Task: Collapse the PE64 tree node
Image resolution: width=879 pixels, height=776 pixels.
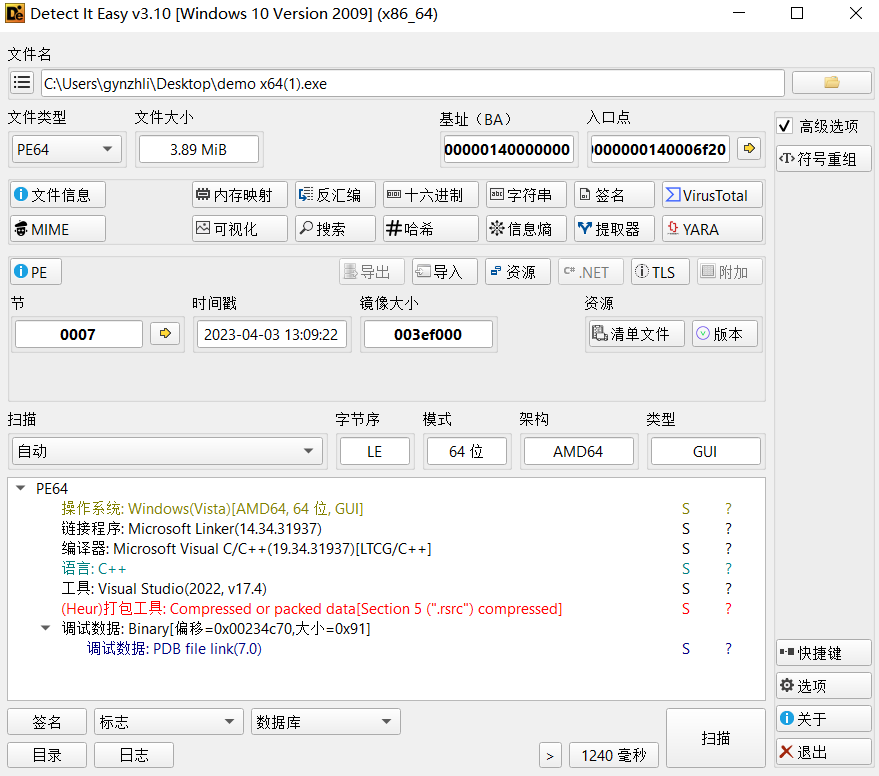Action: 21,488
